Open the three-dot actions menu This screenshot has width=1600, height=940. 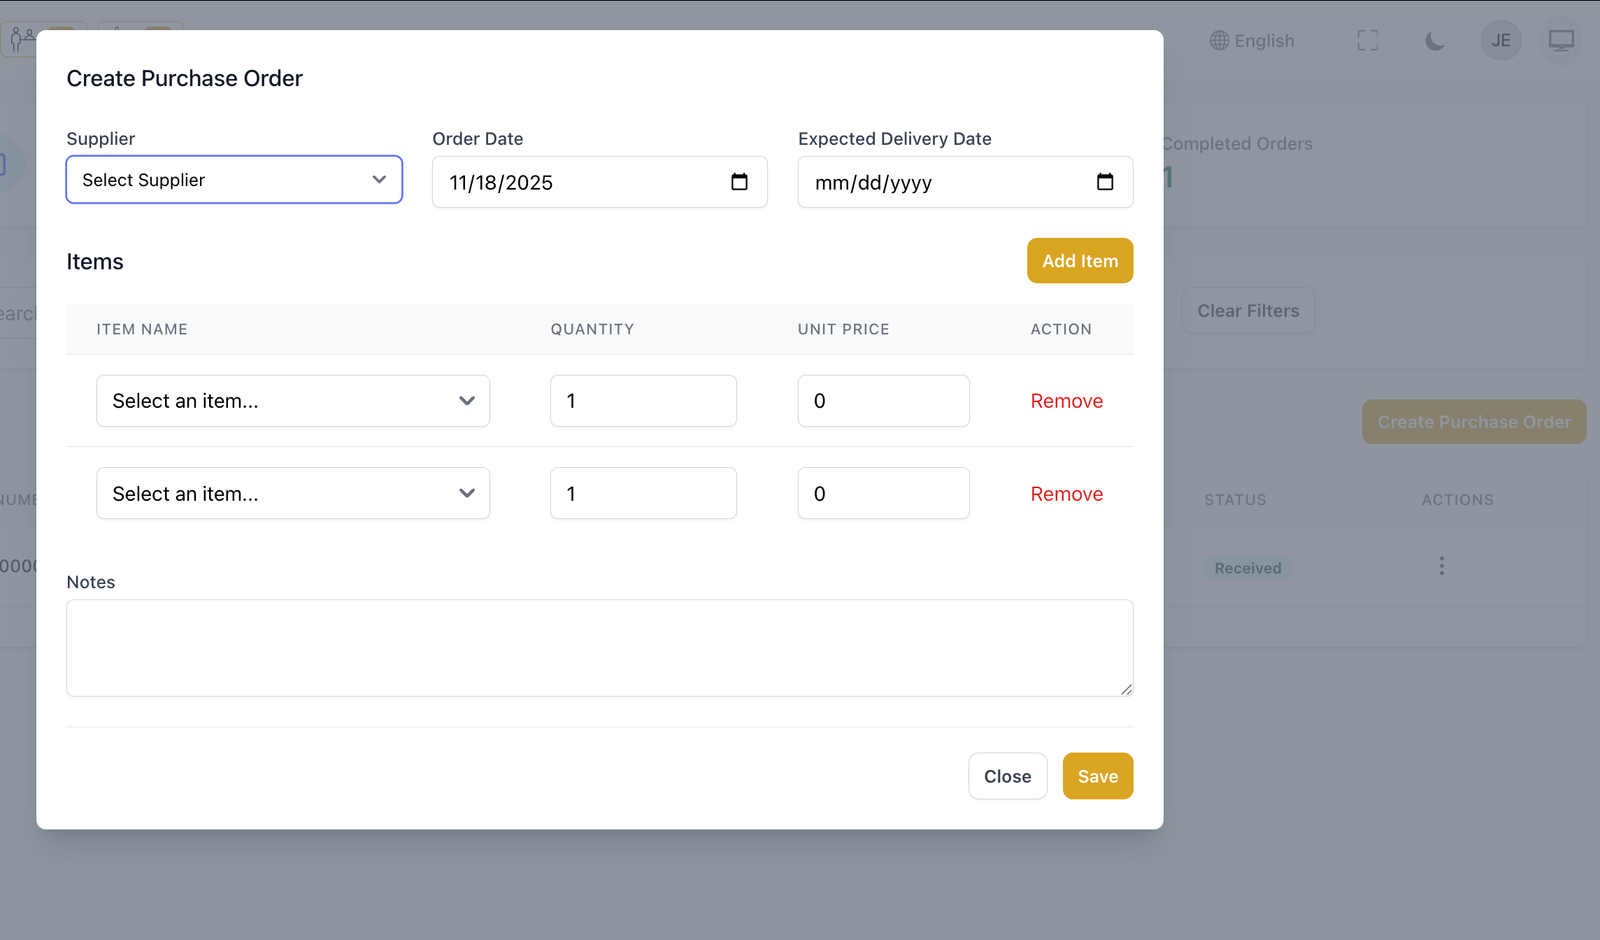[x=1441, y=567]
